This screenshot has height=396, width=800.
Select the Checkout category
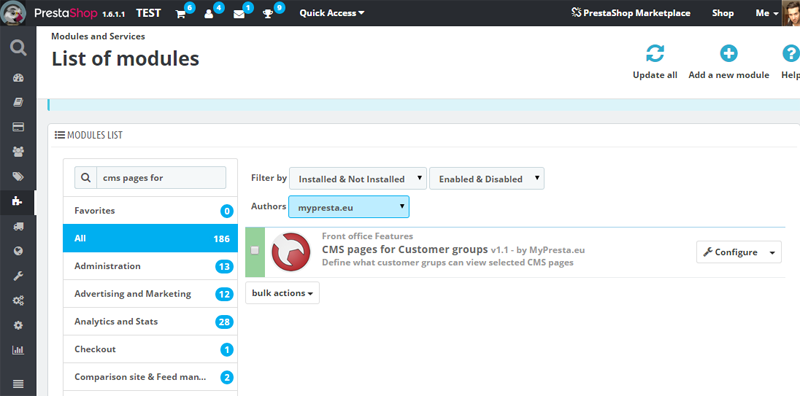(x=151, y=349)
